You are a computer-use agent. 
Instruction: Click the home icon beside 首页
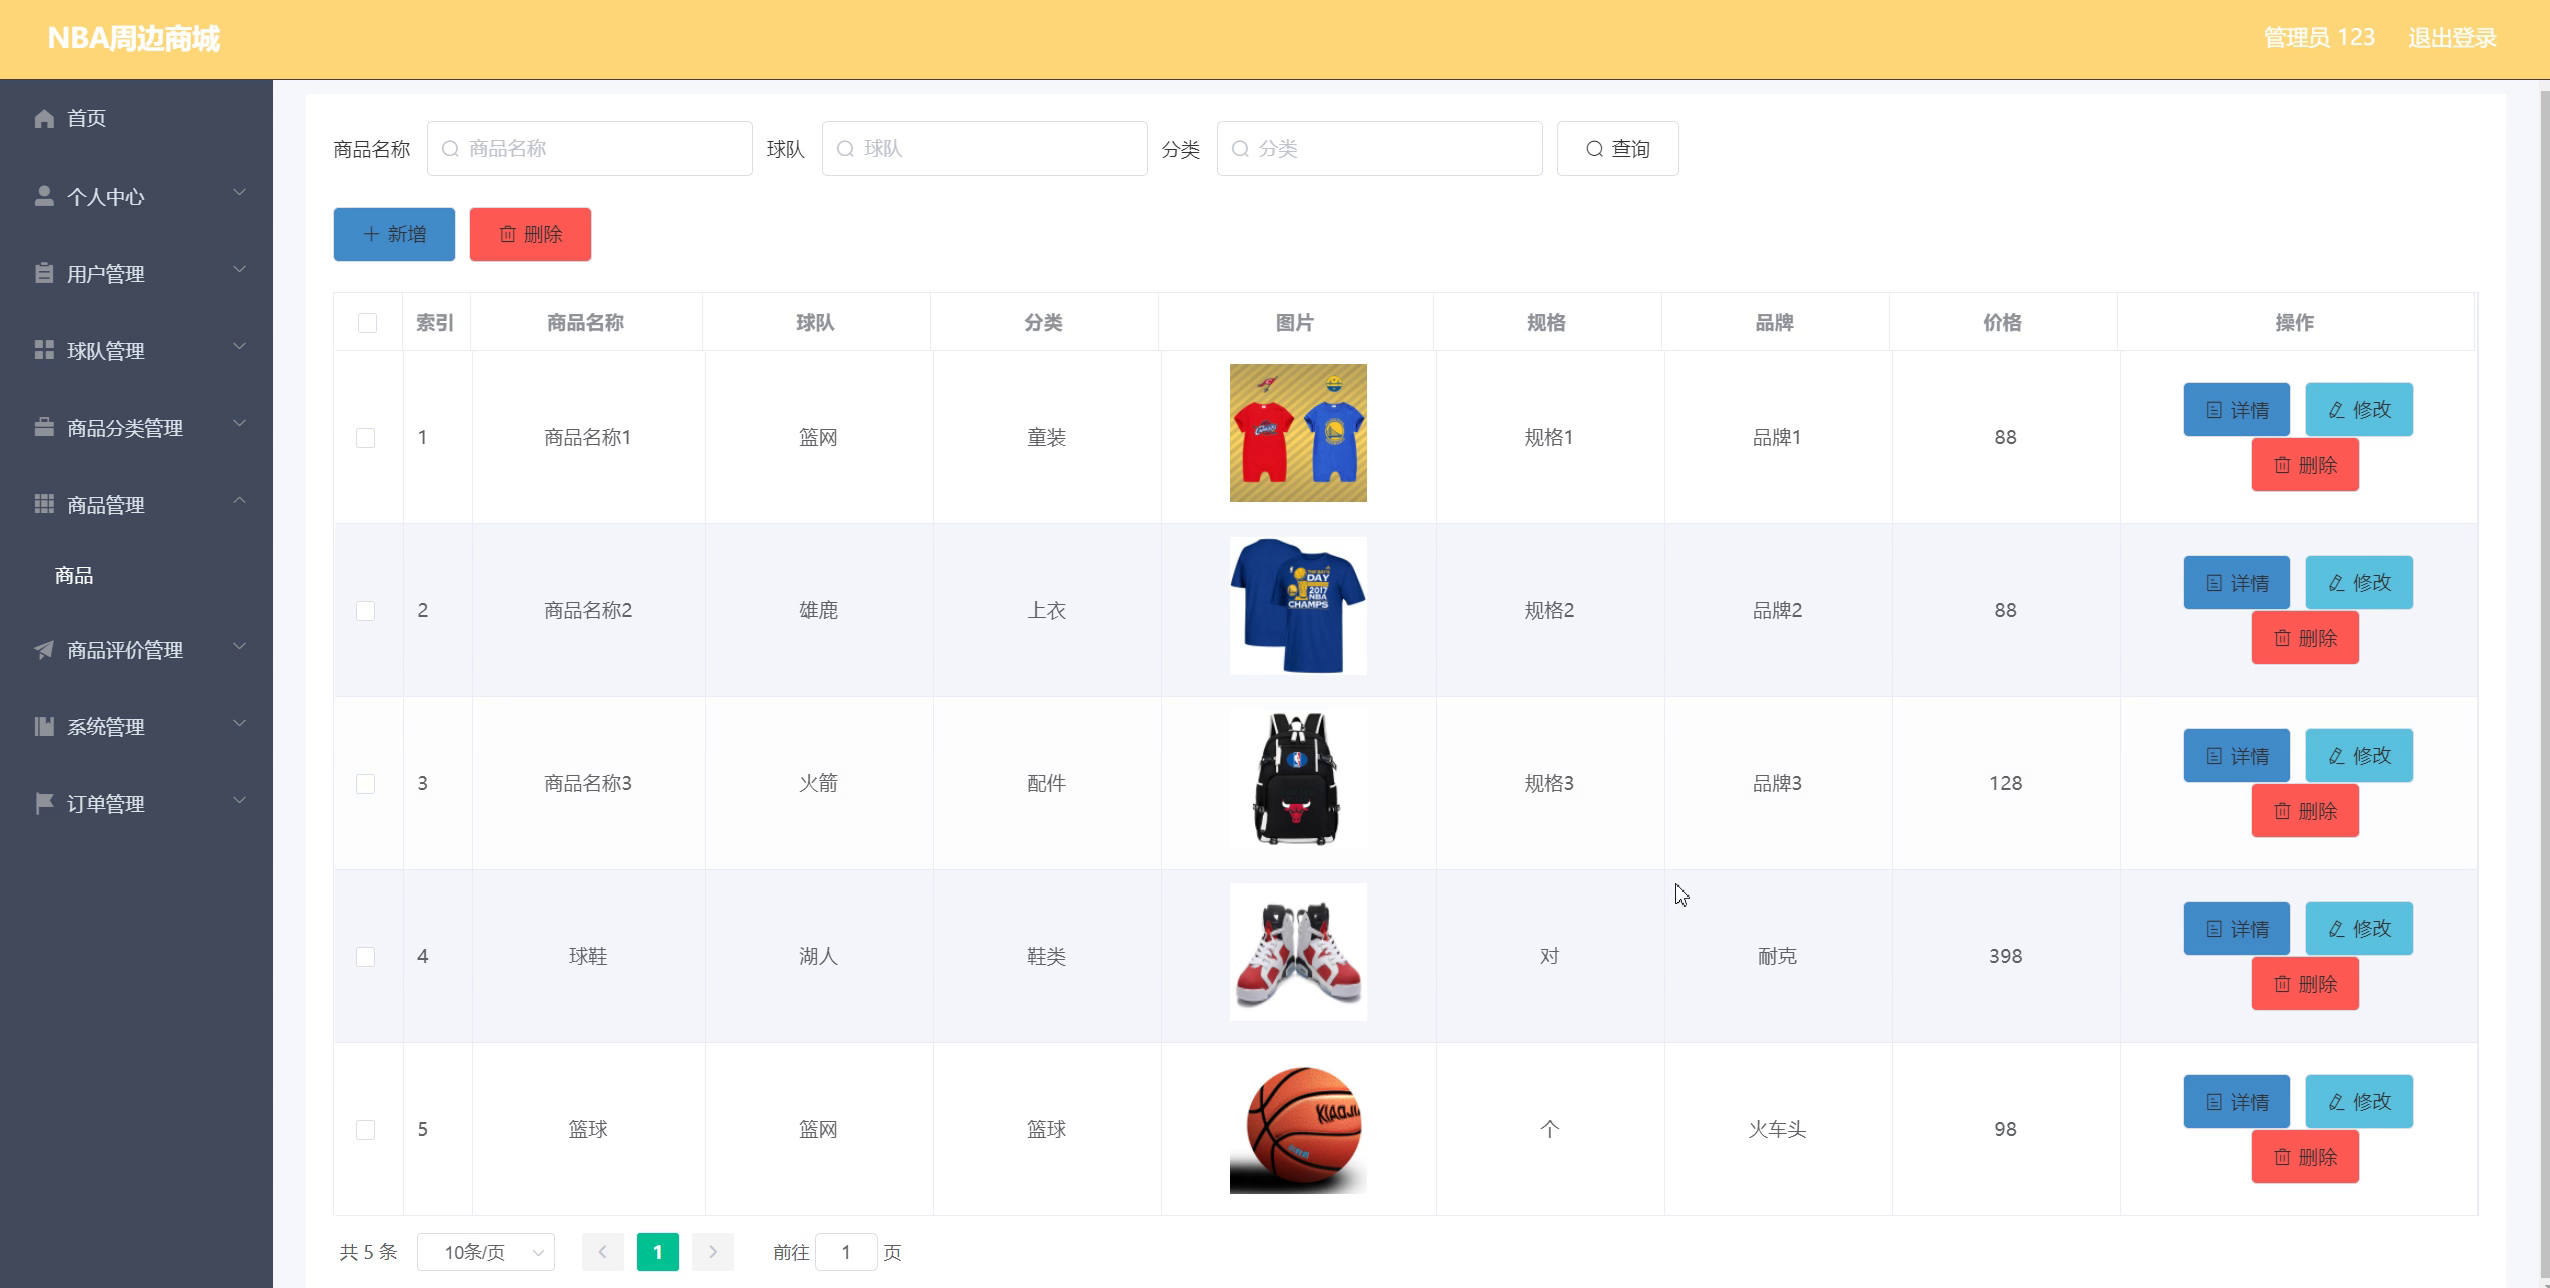click(x=44, y=119)
